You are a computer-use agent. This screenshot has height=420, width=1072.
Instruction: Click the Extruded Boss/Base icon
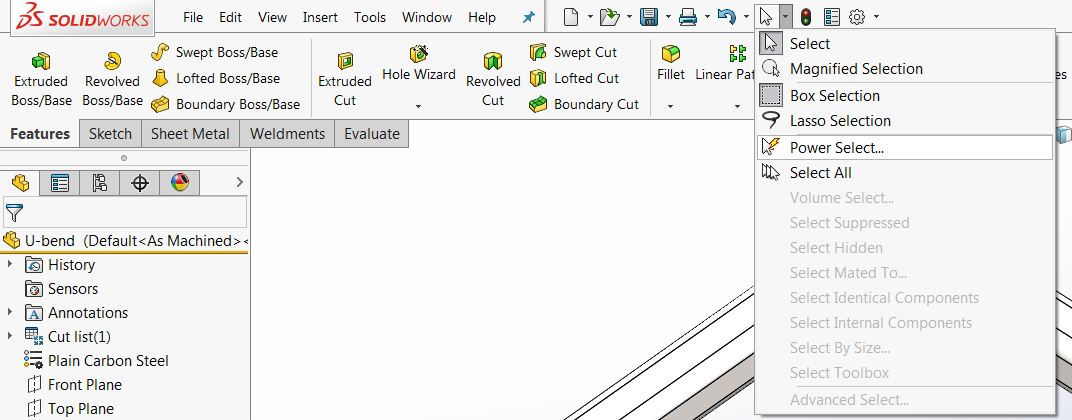pyautogui.click(x=41, y=61)
